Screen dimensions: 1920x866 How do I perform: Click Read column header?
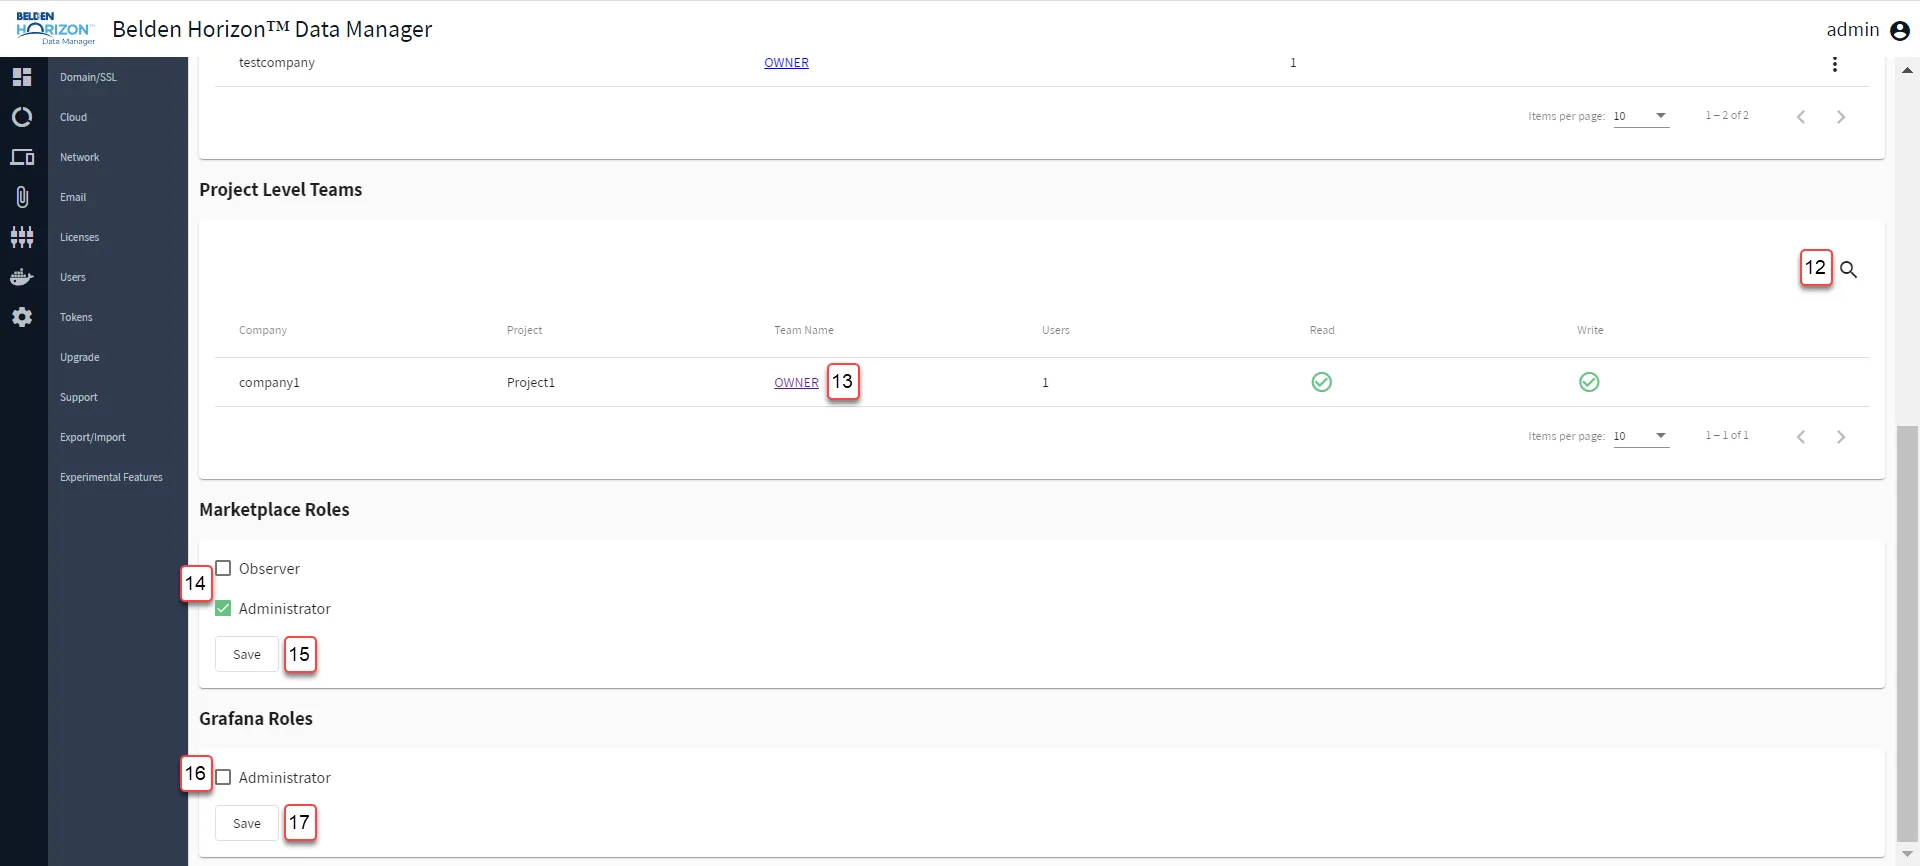click(1322, 330)
